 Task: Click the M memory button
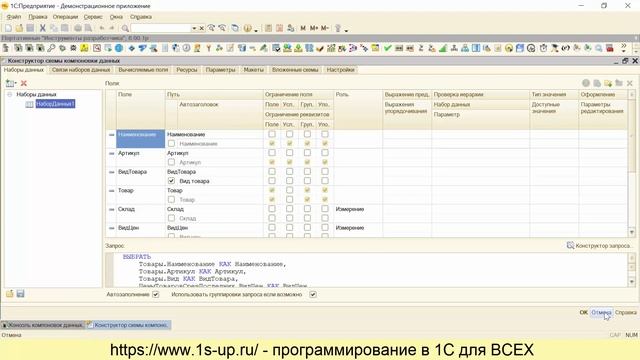click(x=303, y=28)
